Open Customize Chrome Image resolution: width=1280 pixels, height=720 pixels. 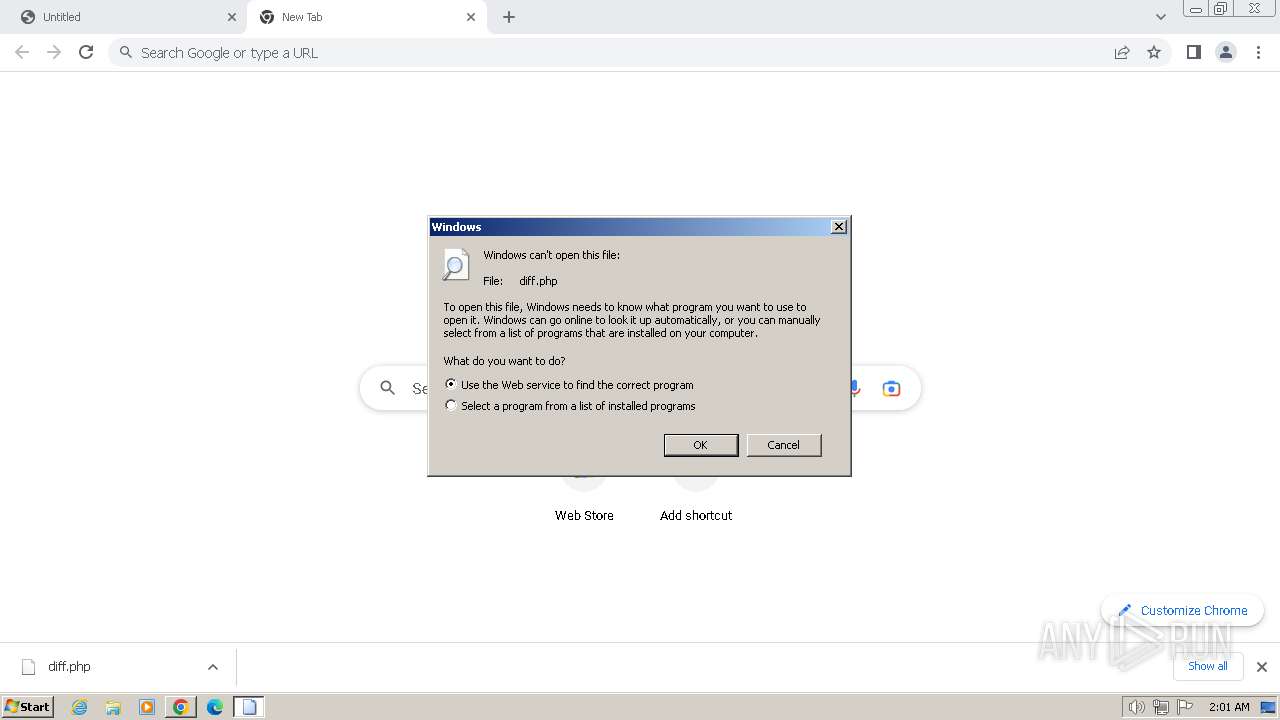click(x=1183, y=610)
